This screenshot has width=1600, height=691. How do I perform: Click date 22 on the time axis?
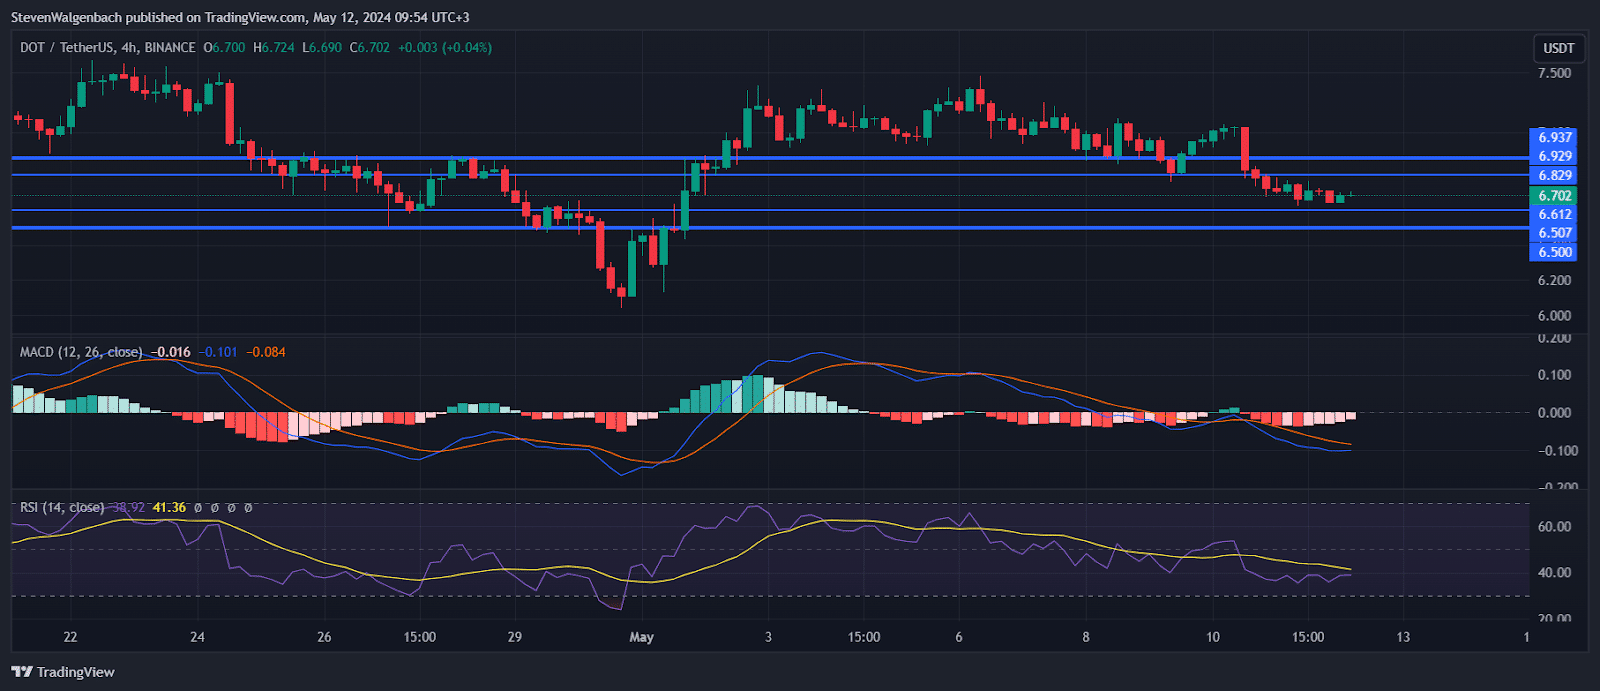70,637
